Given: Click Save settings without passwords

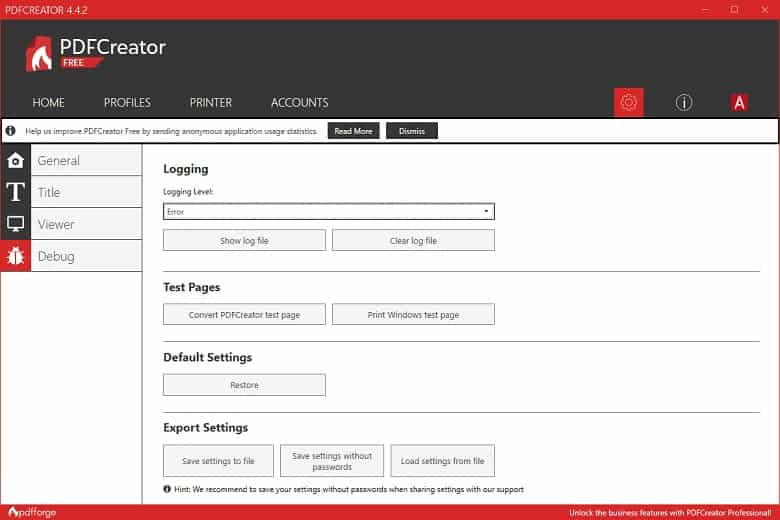Looking at the screenshot, I should point(332,461).
